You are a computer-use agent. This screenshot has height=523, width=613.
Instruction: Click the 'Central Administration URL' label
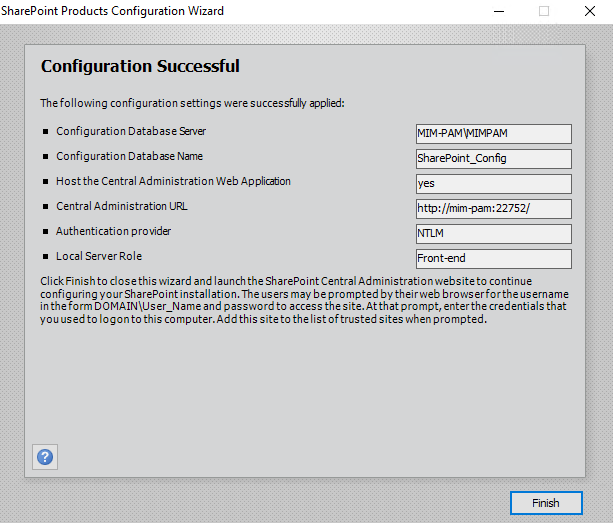pyautogui.click(x=121, y=206)
